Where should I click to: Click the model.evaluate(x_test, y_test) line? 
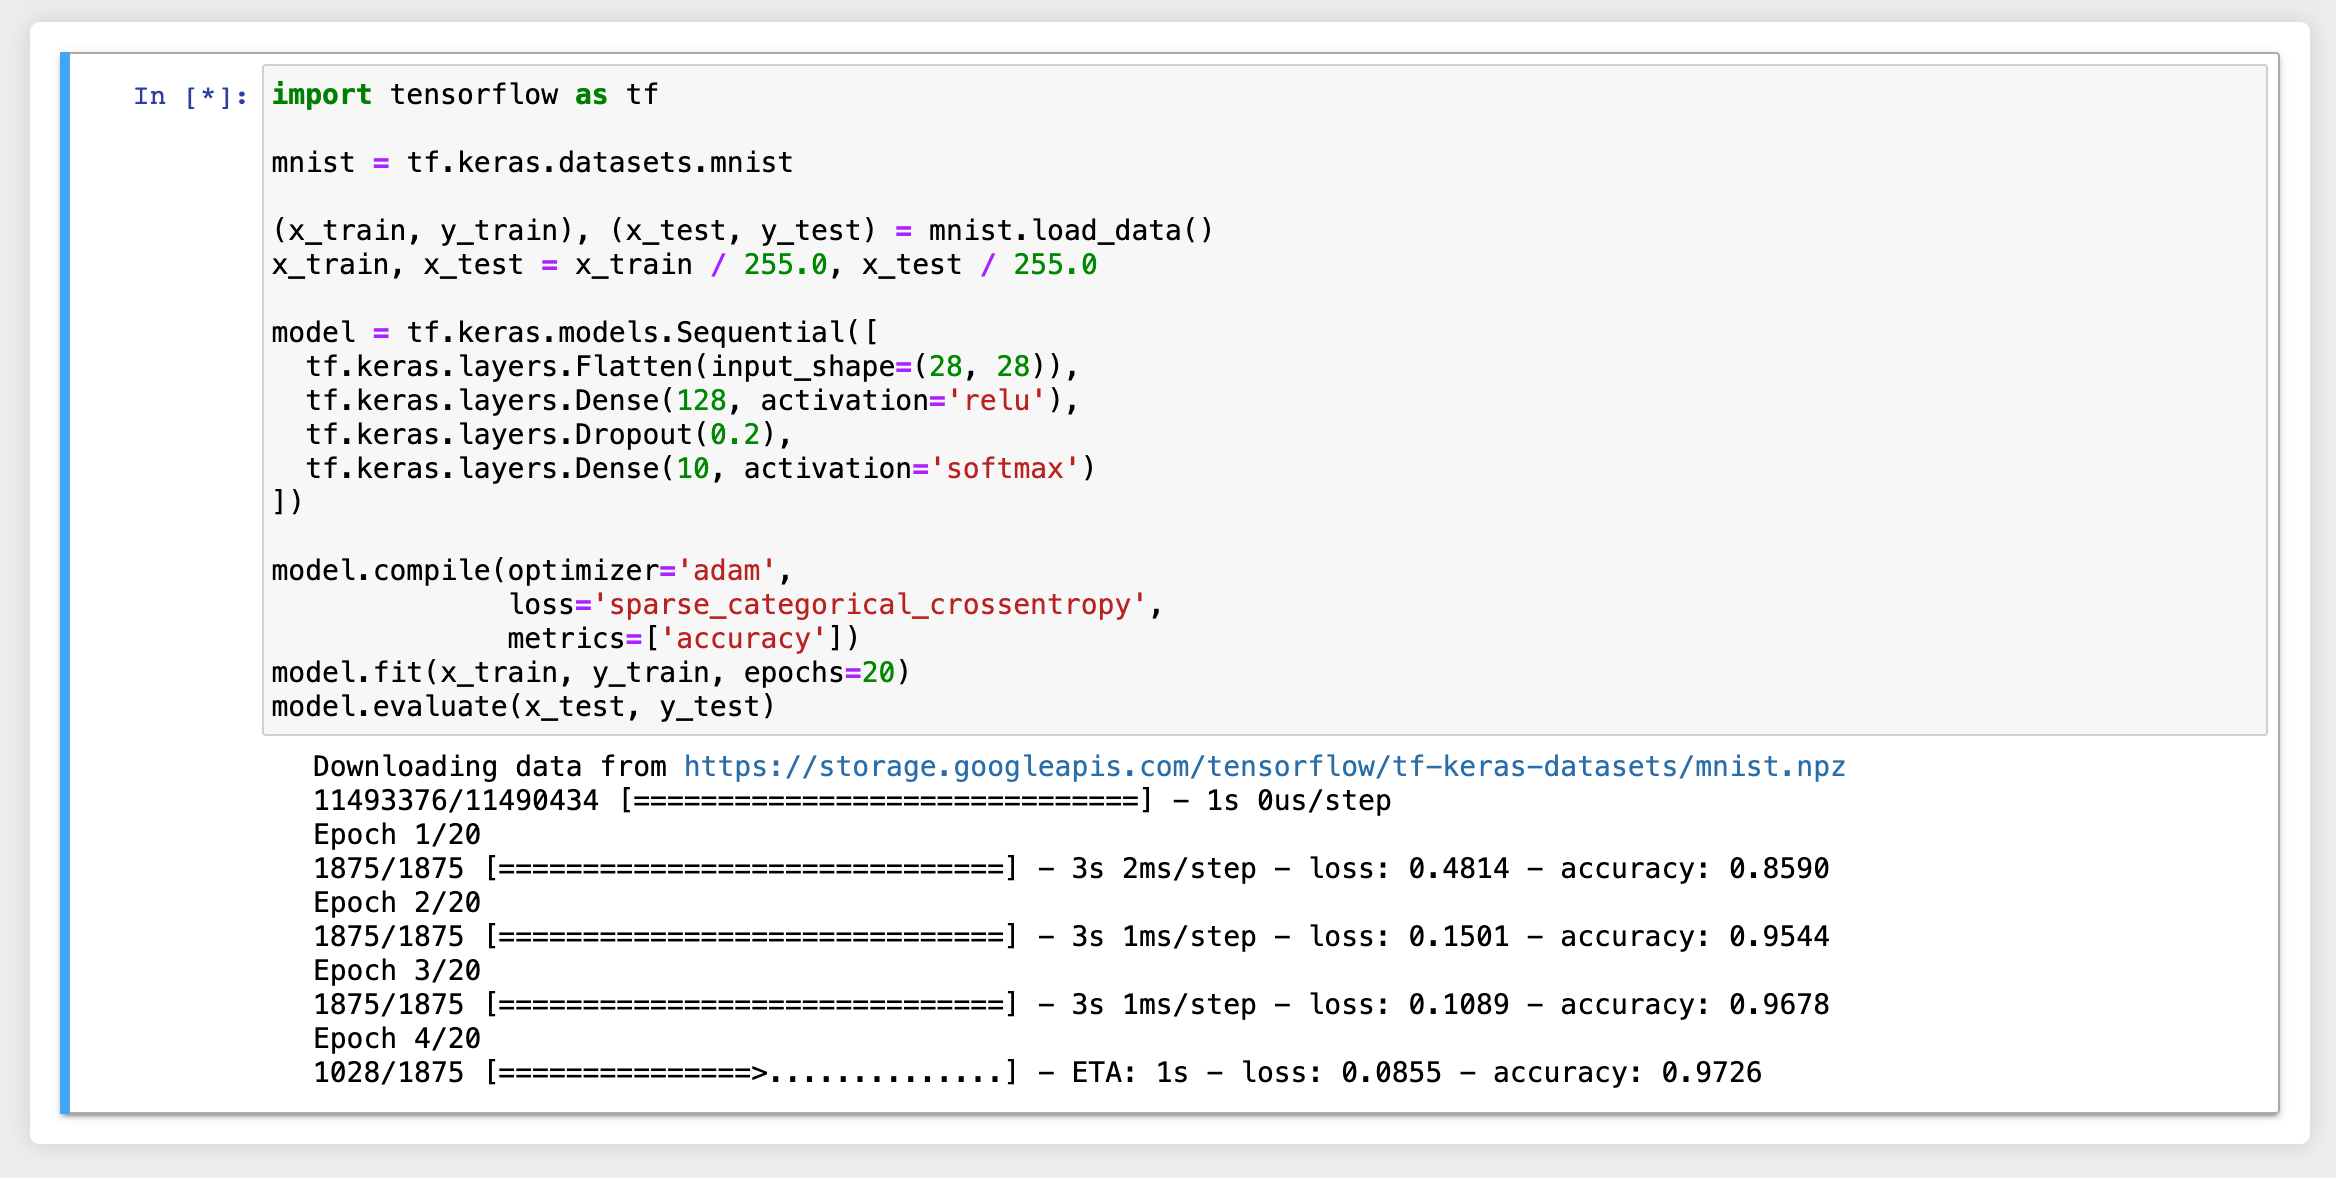point(523,707)
